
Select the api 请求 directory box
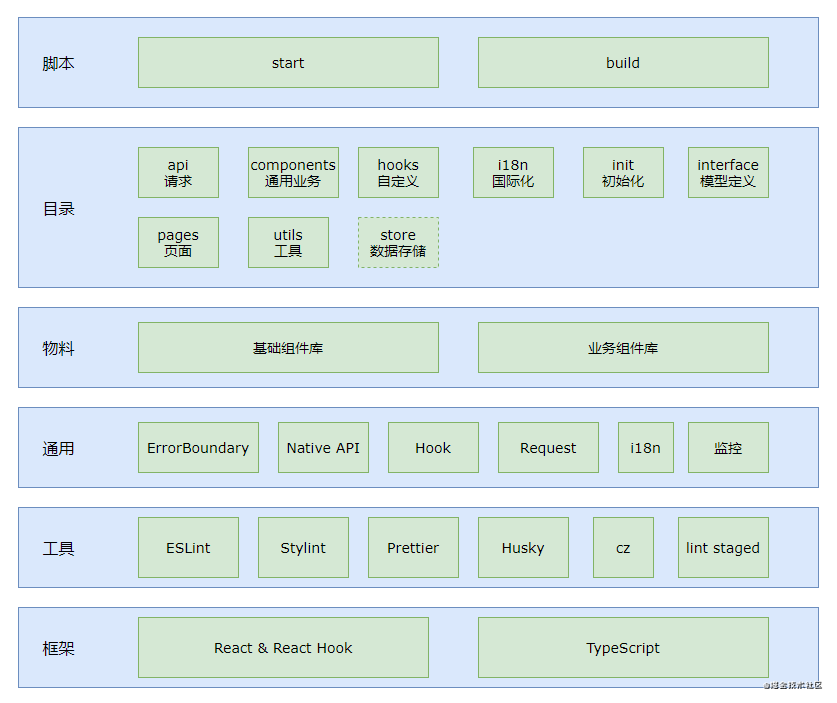(178, 172)
